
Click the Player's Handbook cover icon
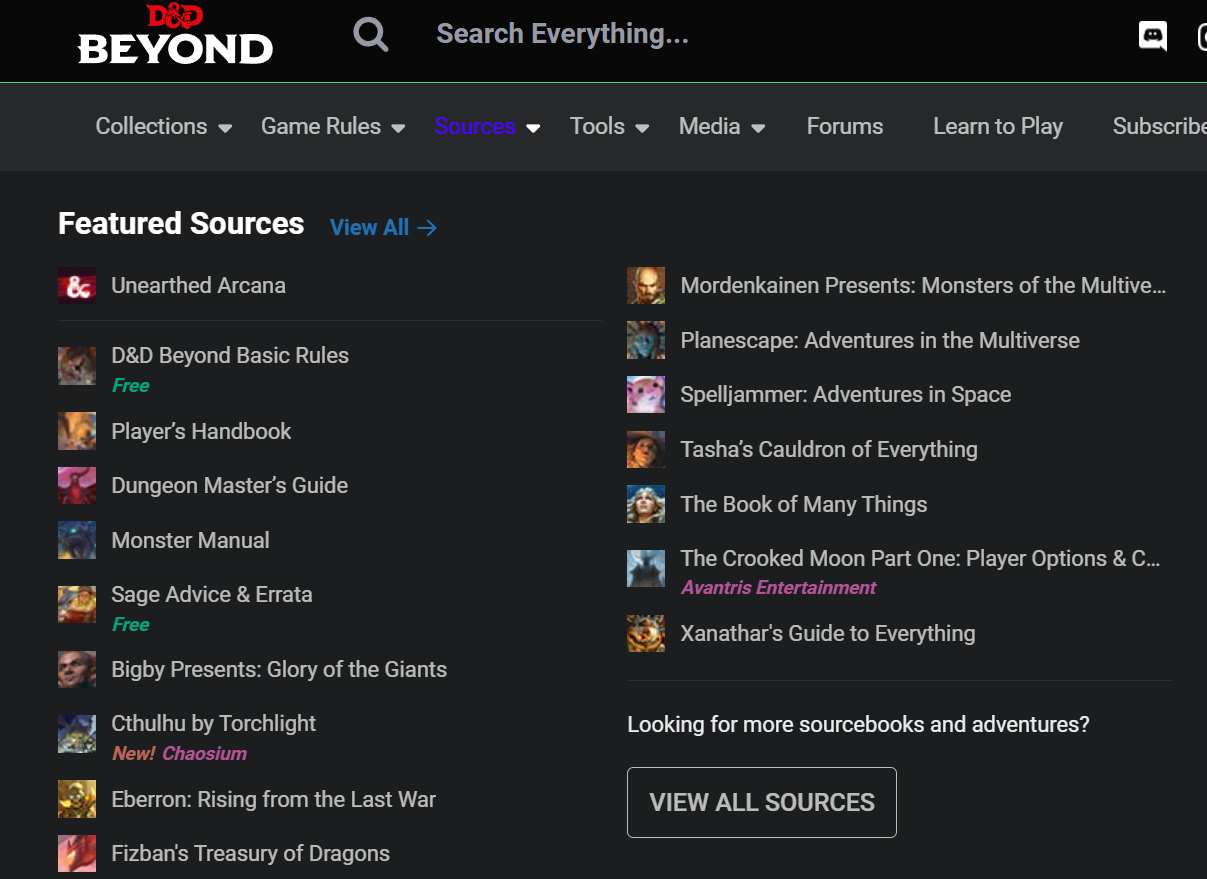[77, 431]
